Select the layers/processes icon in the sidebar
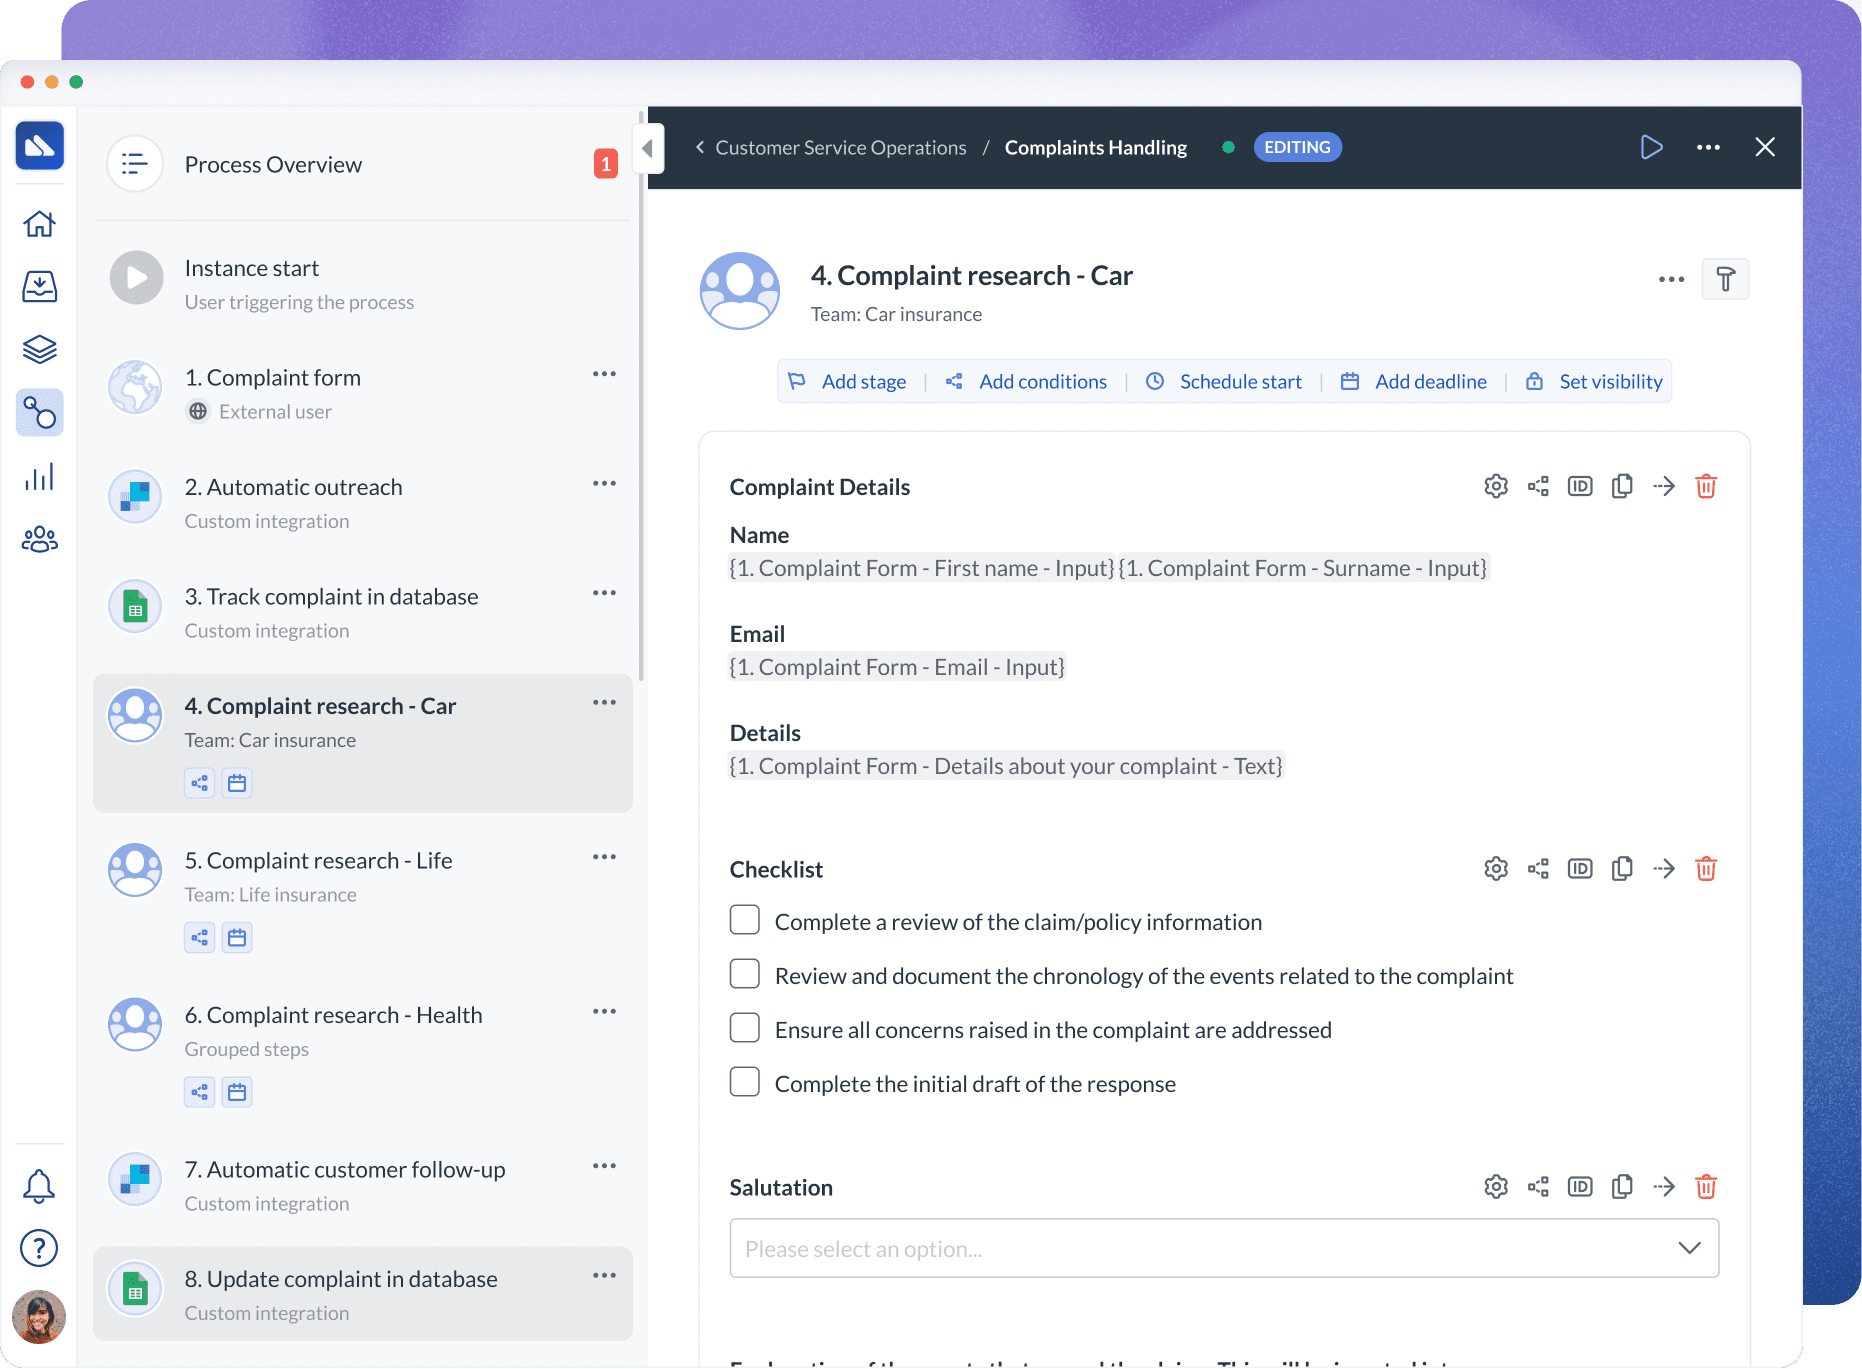 point(39,349)
